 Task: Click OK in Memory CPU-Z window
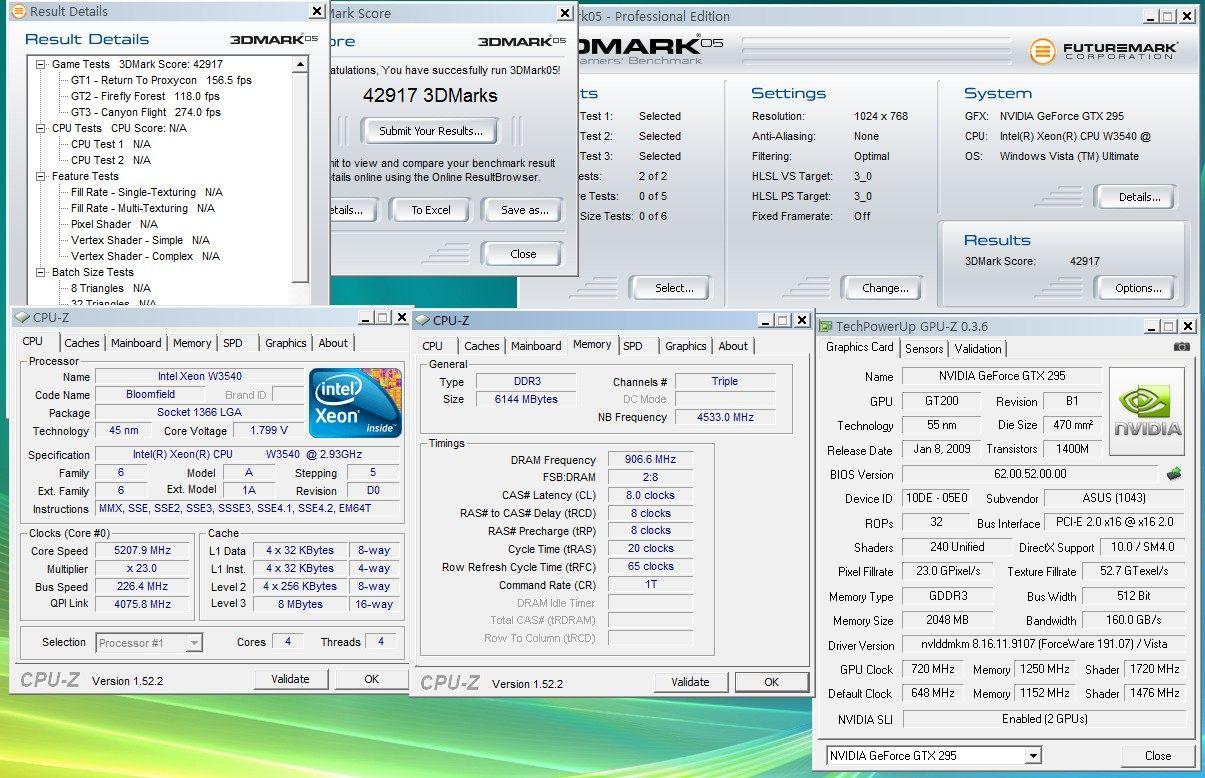[x=771, y=682]
